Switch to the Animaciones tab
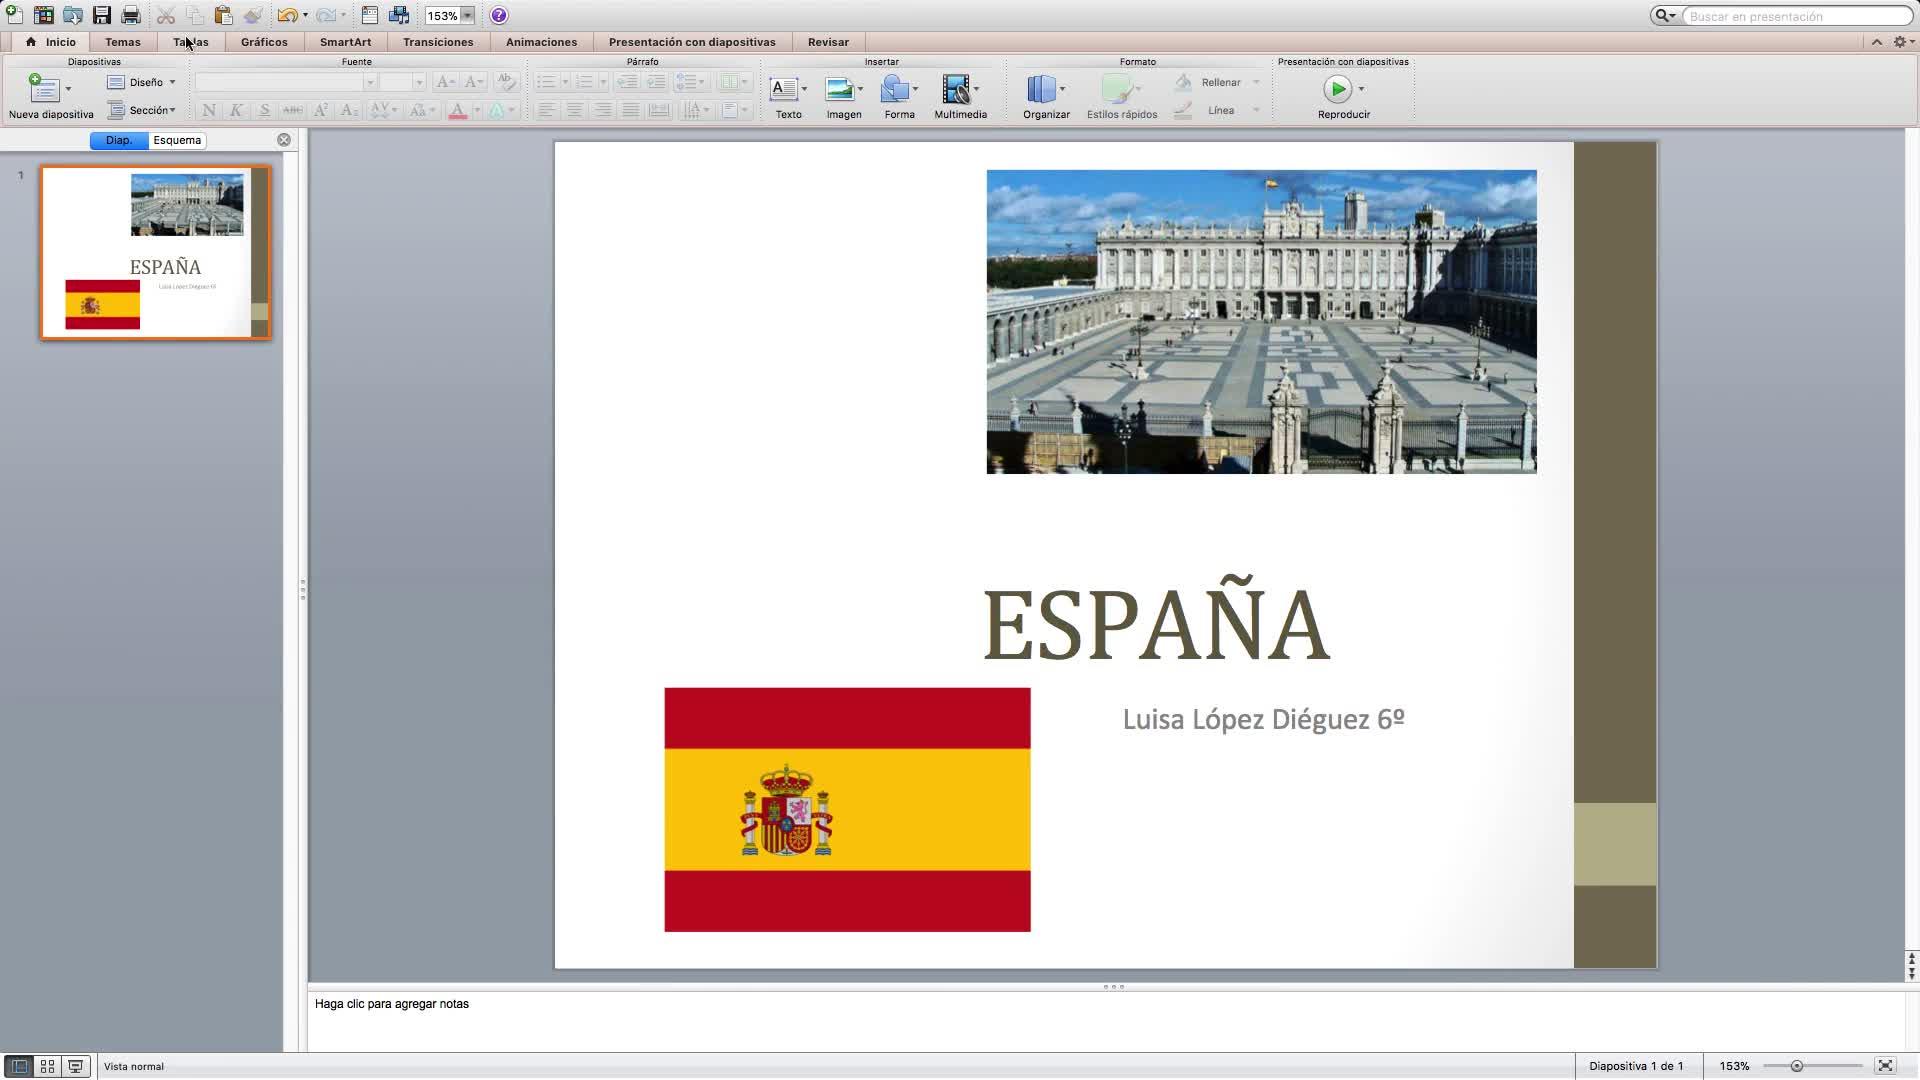This screenshot has height=1080, width=1920. [x=541, y=42]
